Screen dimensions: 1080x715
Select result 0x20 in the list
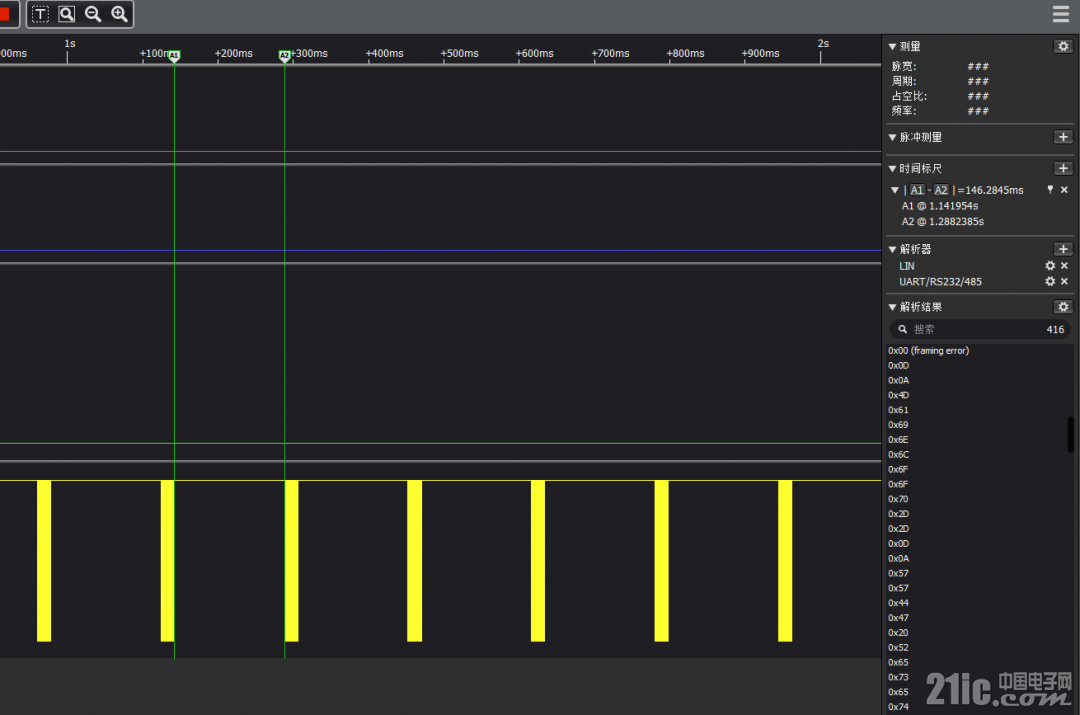[898, 632]
